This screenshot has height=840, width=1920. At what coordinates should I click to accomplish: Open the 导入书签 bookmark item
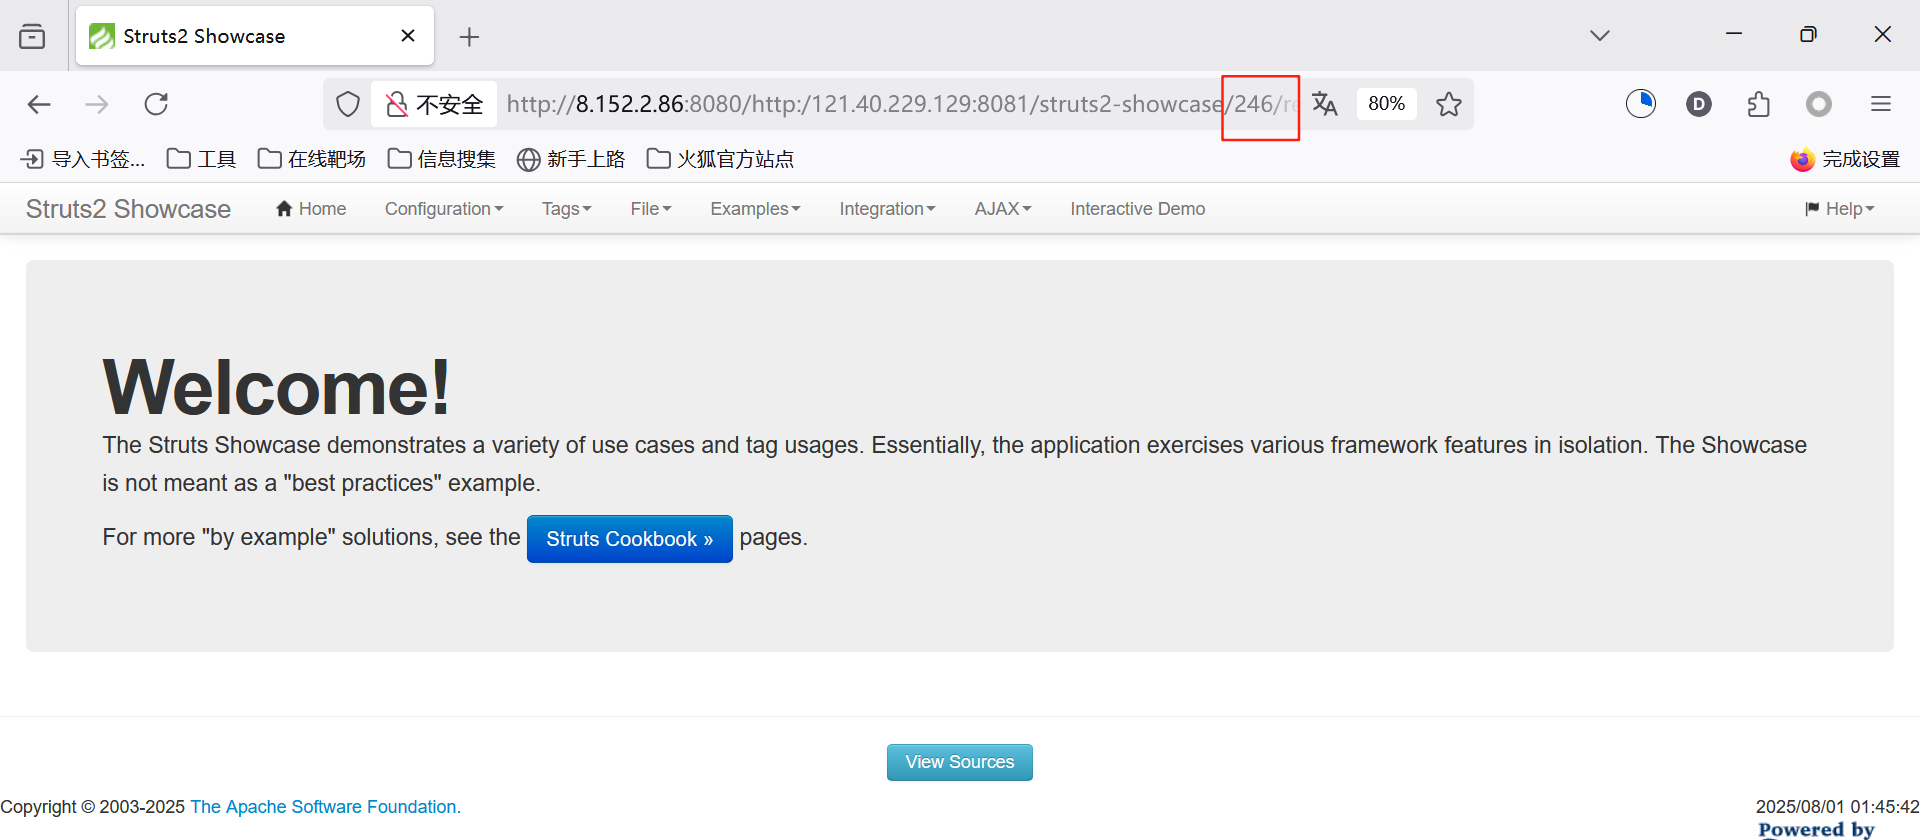(83, 159)
